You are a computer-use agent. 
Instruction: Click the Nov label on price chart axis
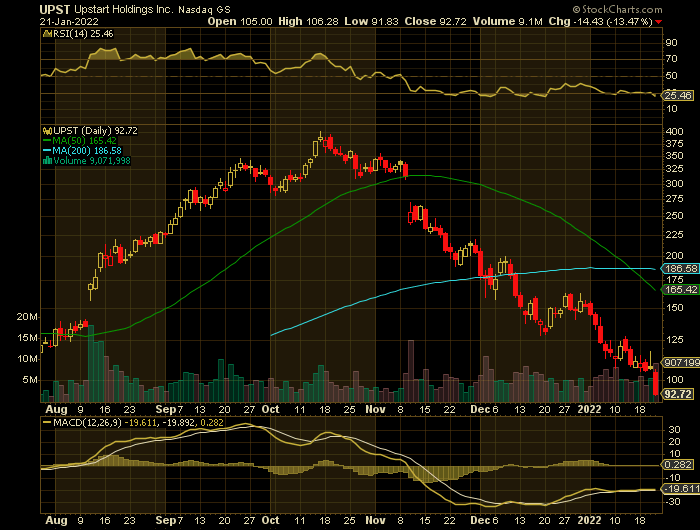point(375,409)
